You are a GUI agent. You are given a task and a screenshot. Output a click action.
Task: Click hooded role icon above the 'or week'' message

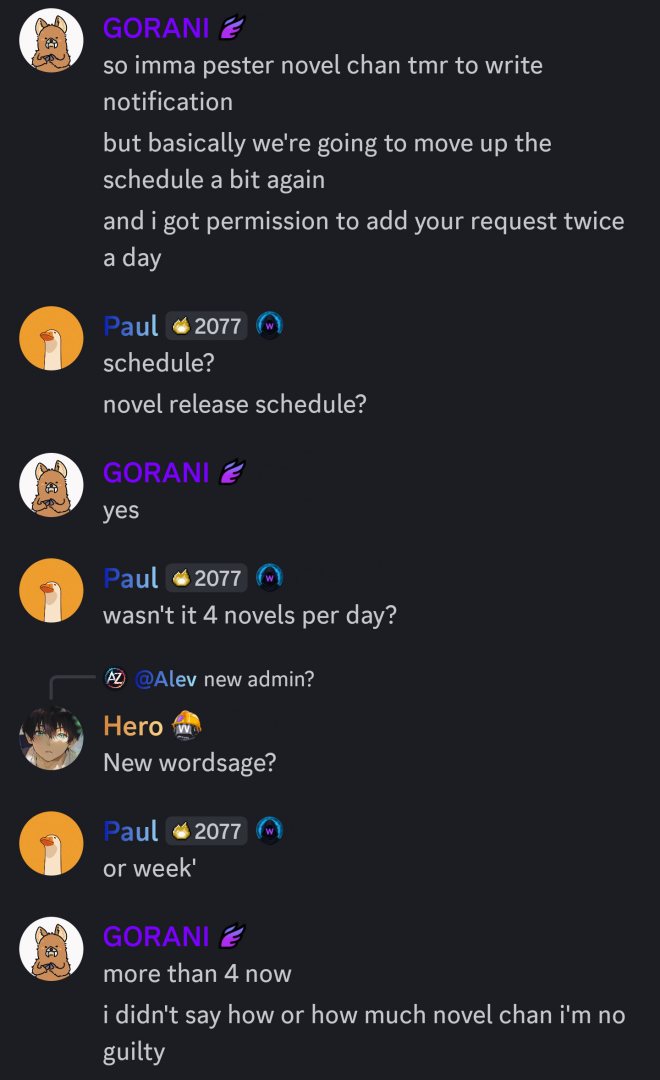(x=269, y=831)
